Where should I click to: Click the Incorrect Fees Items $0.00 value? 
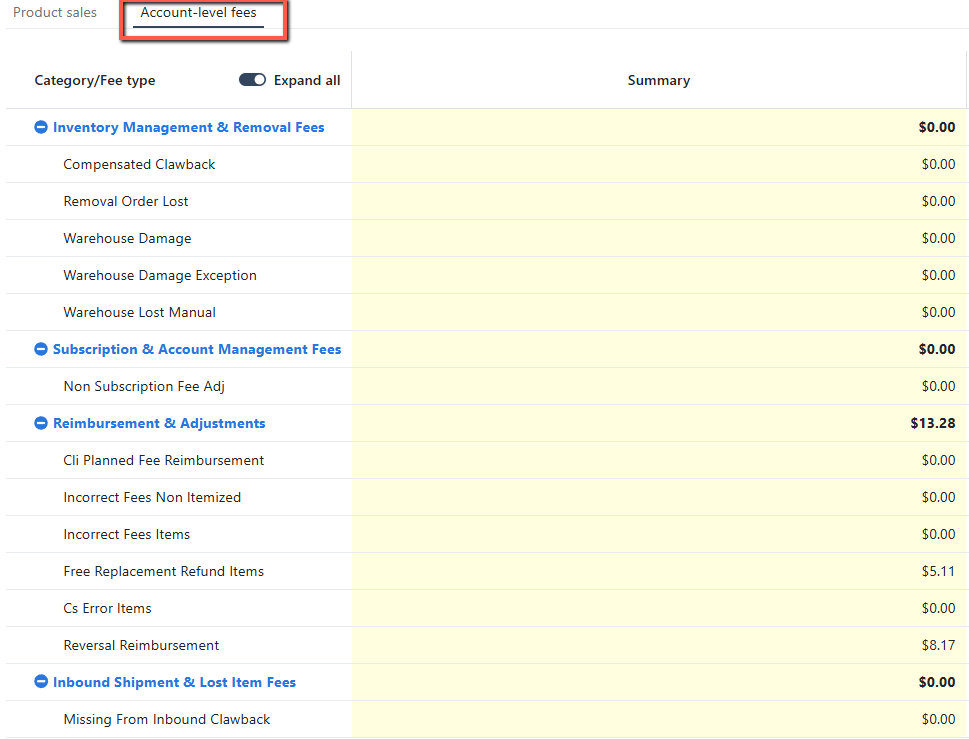pos(938,534)
